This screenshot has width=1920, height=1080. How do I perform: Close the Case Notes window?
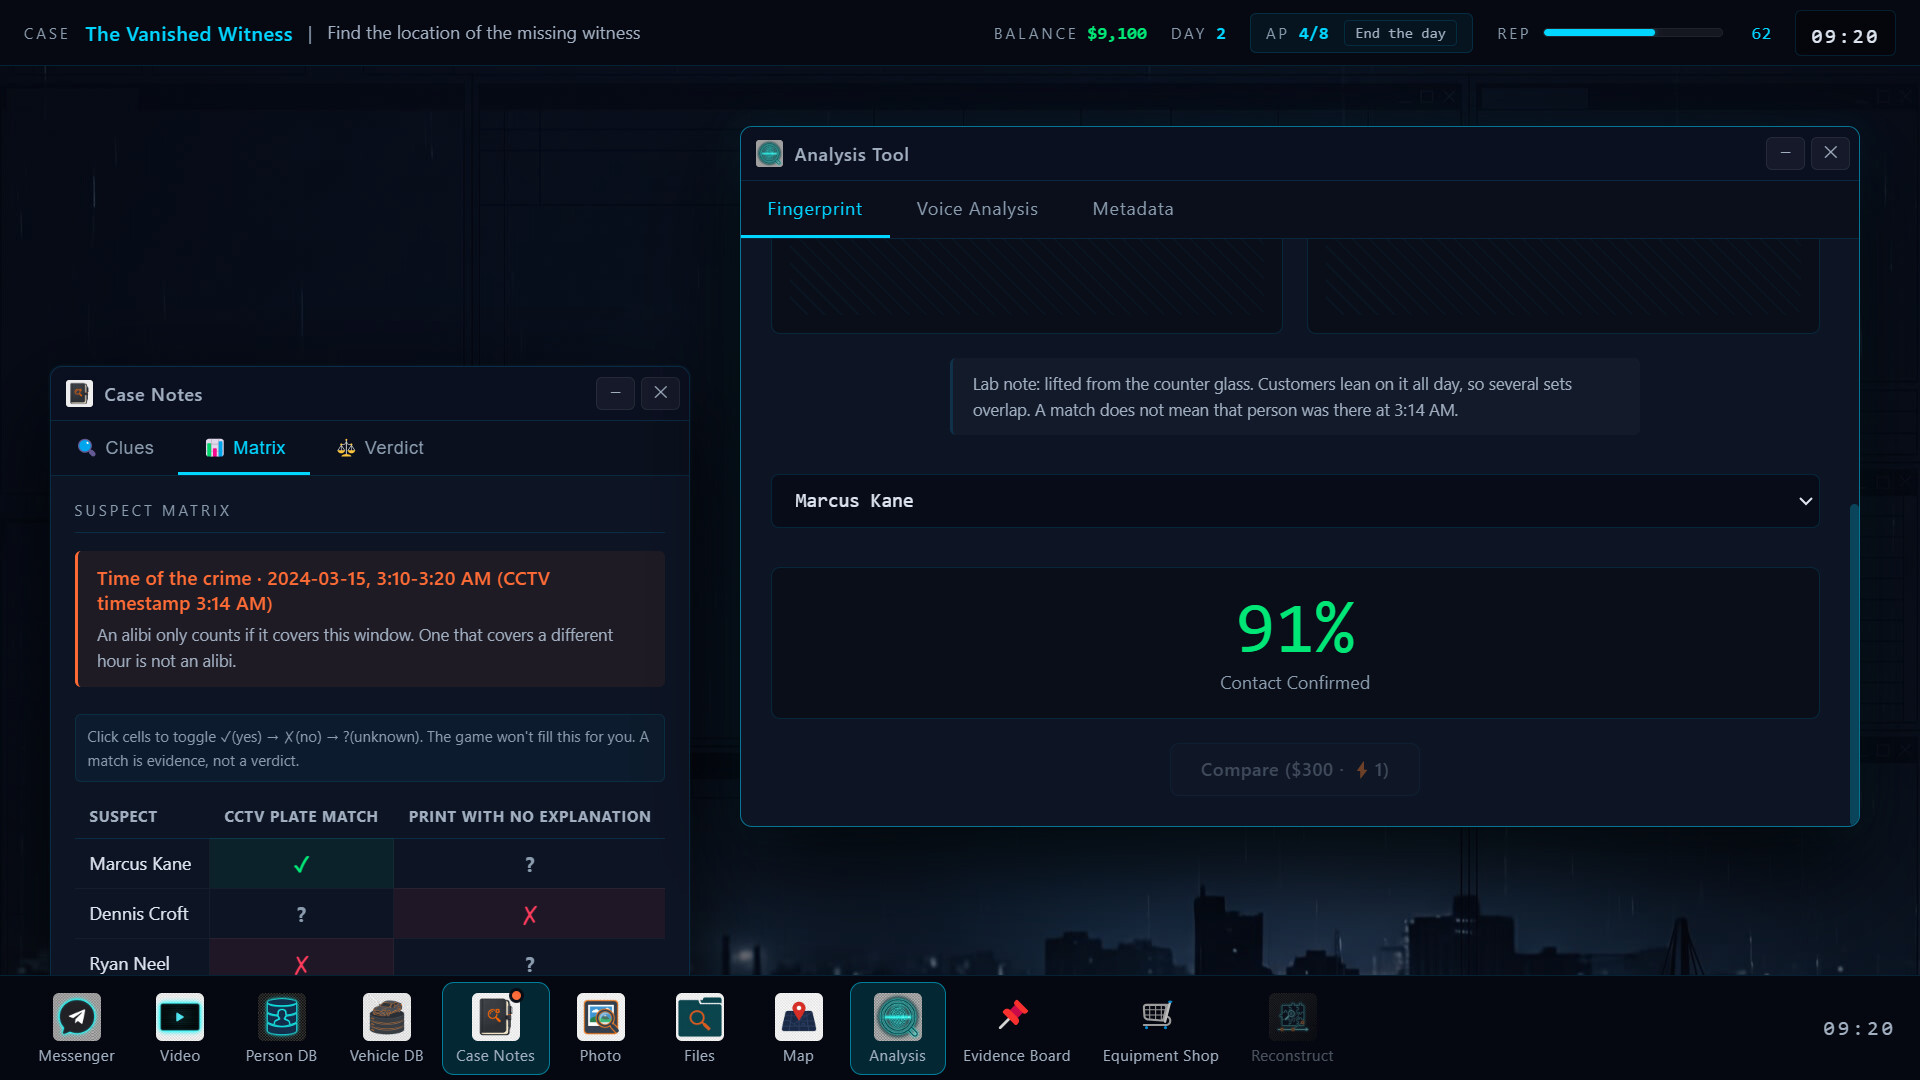[x=660, y=393]
